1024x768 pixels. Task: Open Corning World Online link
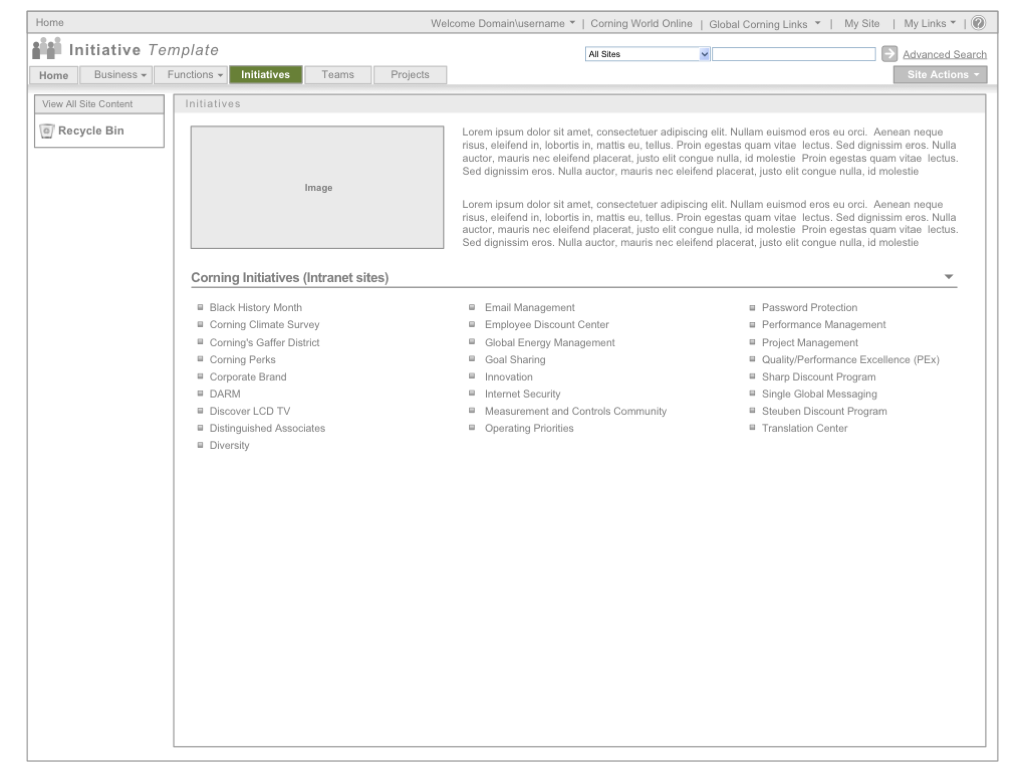[641, 24]
